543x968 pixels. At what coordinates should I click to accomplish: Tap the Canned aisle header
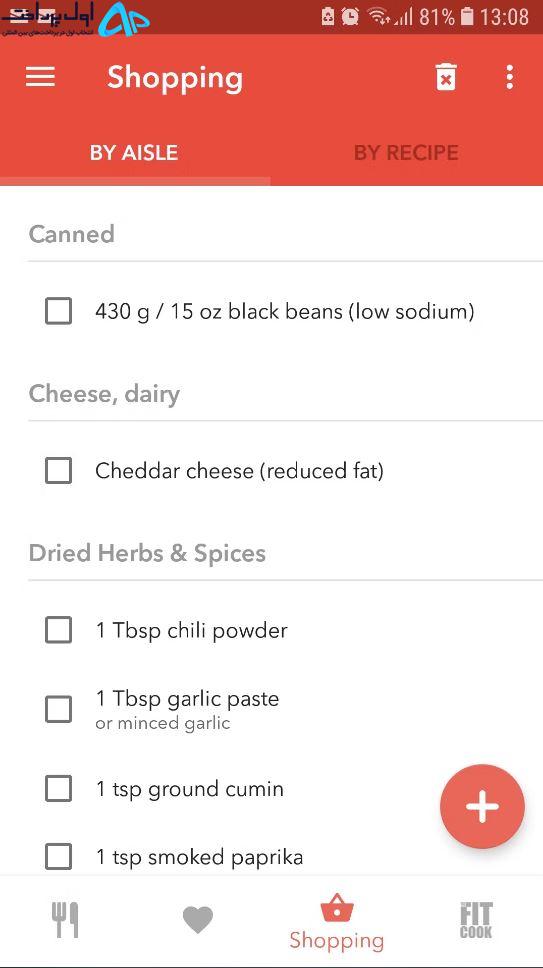coord(72,234)
